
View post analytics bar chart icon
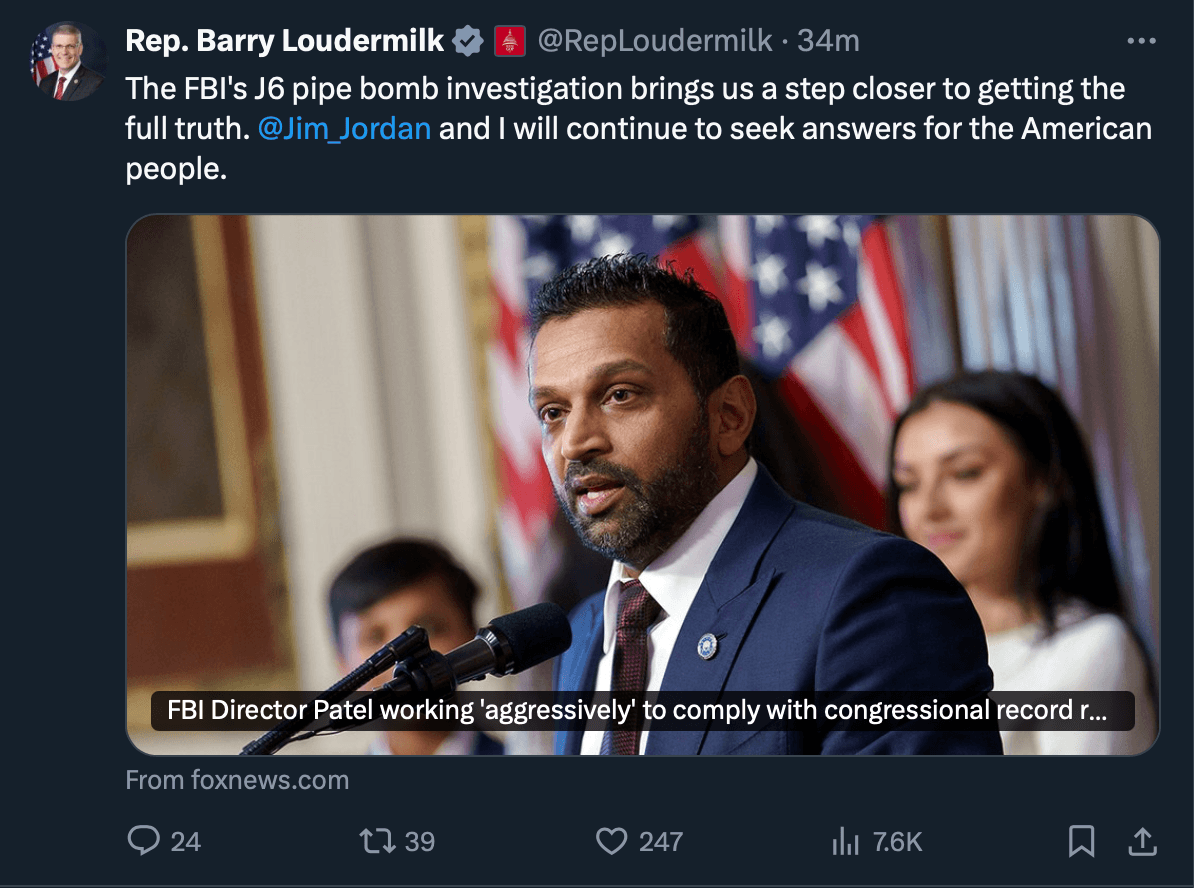pyautogui.click(x=846, y=841)
